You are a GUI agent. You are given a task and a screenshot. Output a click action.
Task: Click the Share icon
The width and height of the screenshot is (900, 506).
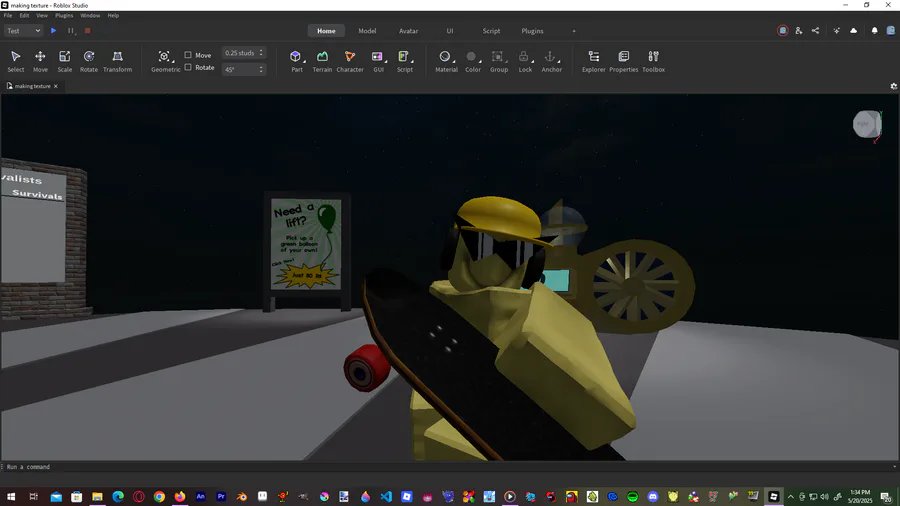click(x=815, y=31)
